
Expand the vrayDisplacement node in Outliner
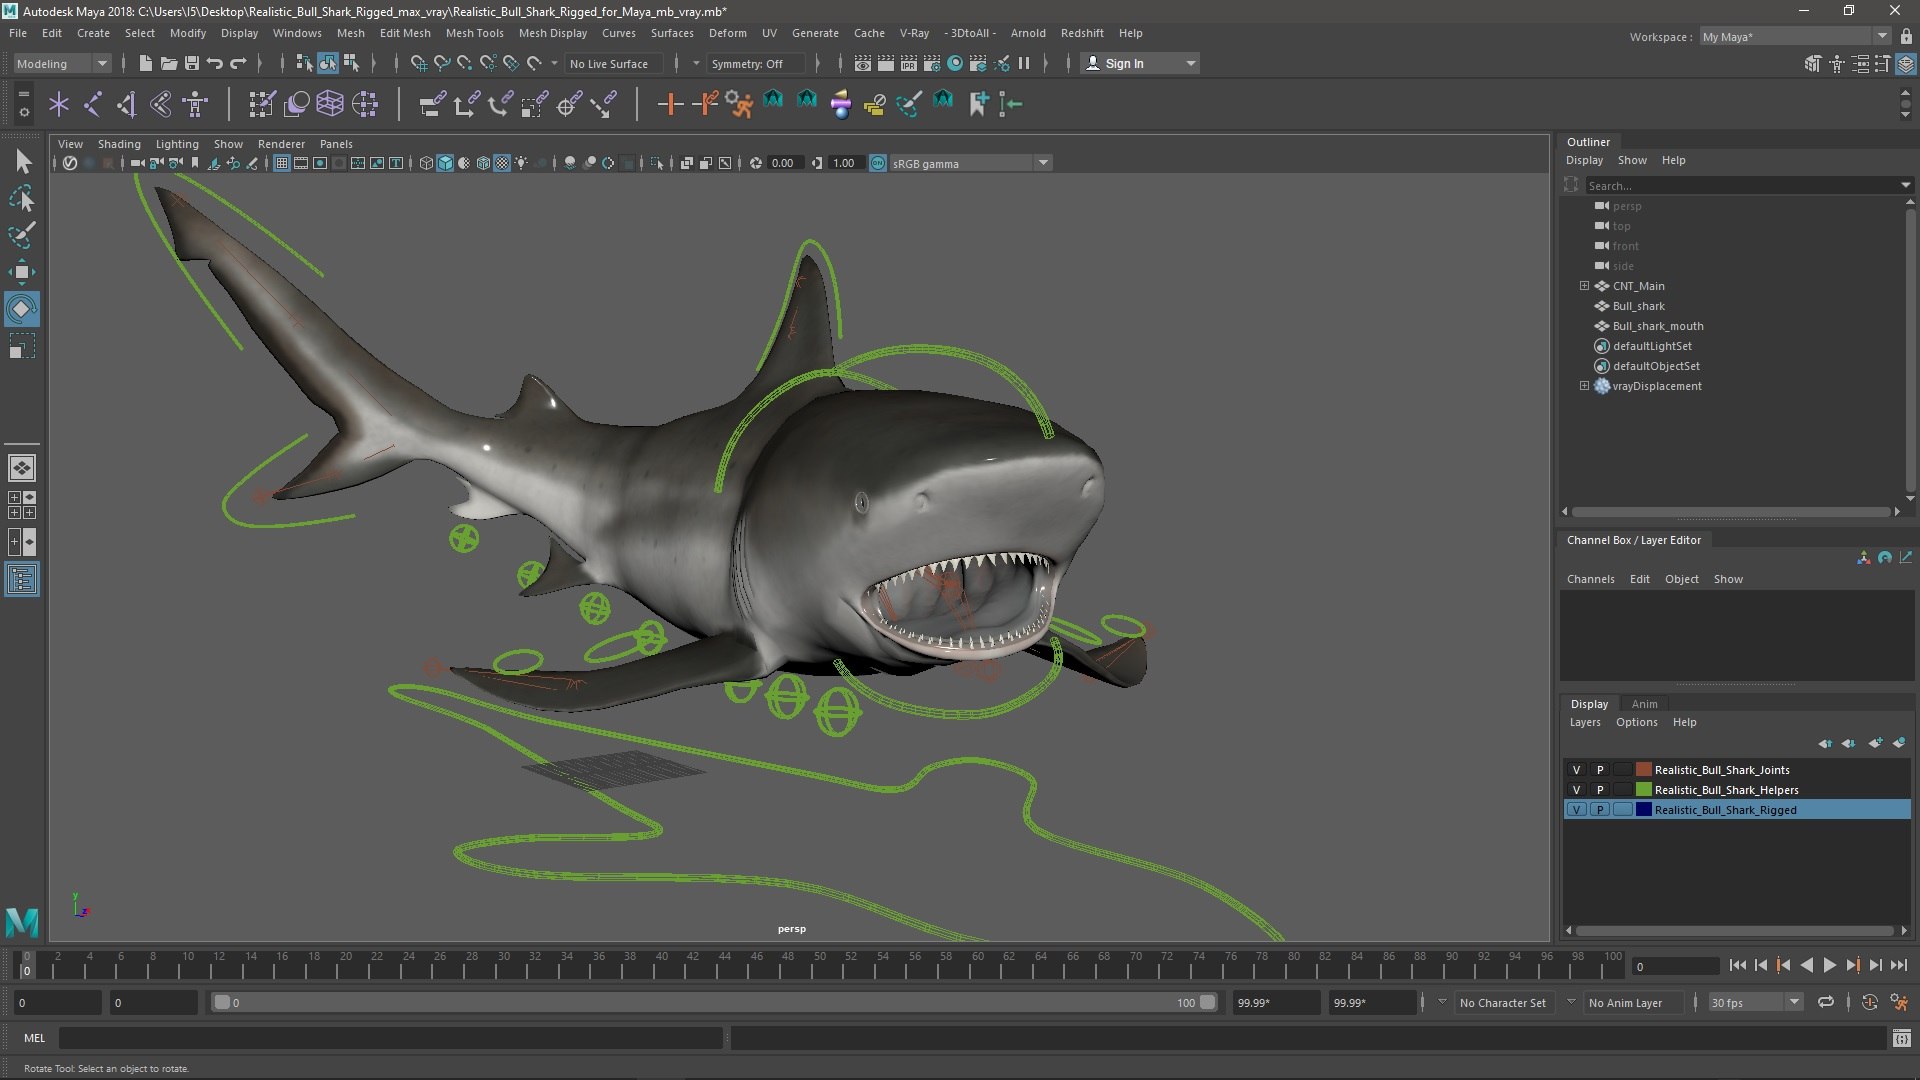(x=1584, y=386)
